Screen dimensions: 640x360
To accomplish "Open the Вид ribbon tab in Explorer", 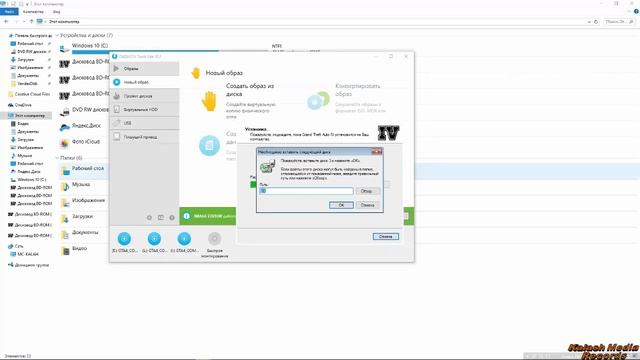I will click(56, 12).
